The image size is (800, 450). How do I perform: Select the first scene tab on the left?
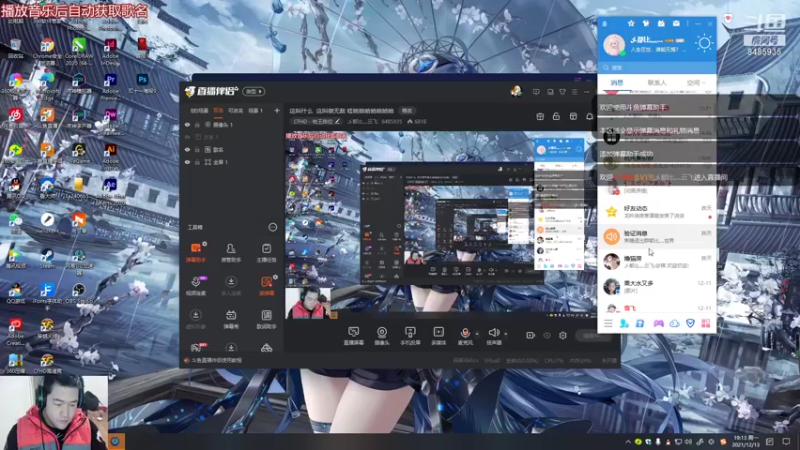point(199,110)
